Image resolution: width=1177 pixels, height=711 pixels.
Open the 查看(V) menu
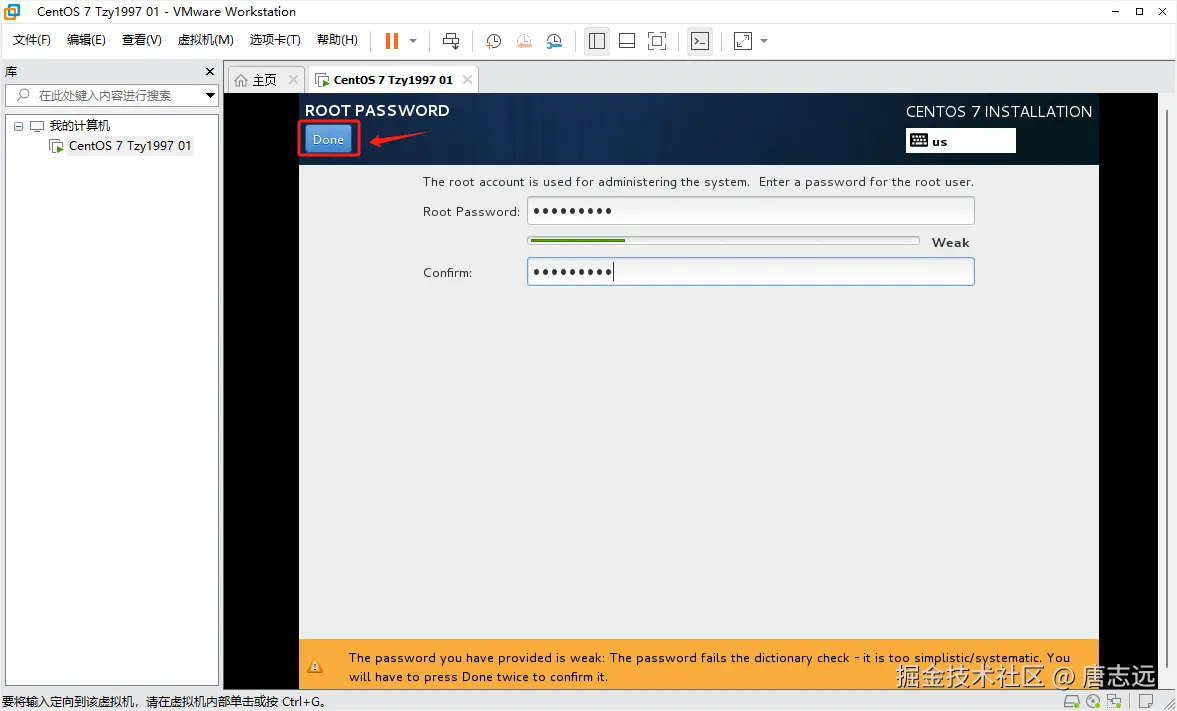point(142,40)
